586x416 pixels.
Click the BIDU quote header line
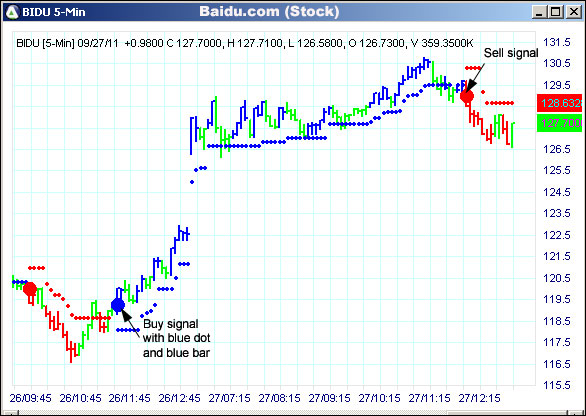click(245, 43)
